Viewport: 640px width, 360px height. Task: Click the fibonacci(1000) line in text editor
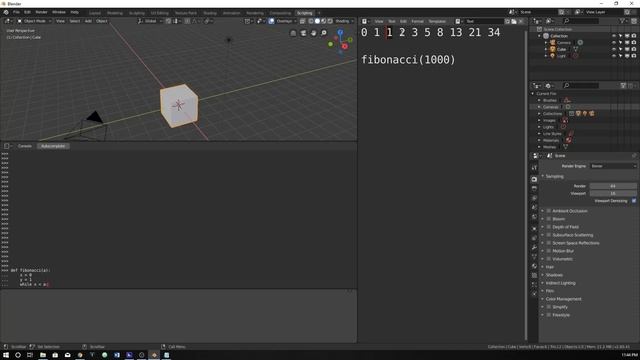click(408, 60)
